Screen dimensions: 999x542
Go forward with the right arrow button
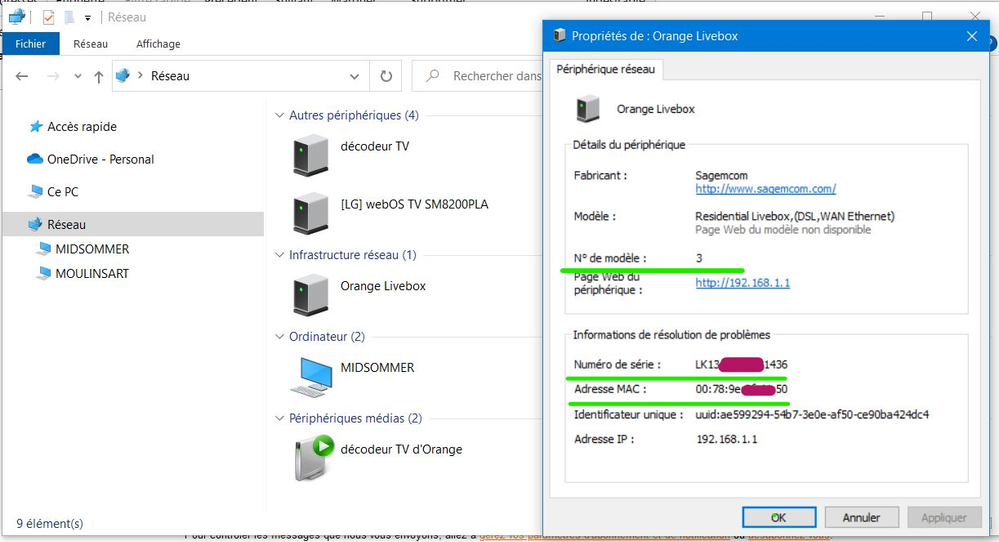53,76
